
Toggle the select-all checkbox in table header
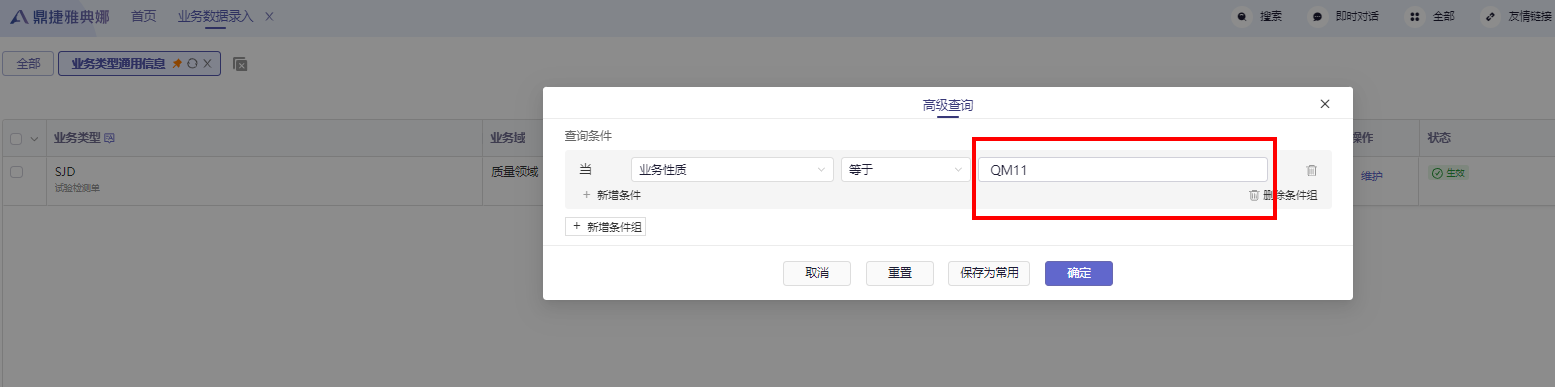pyautogui.click(x=16, y=138)
